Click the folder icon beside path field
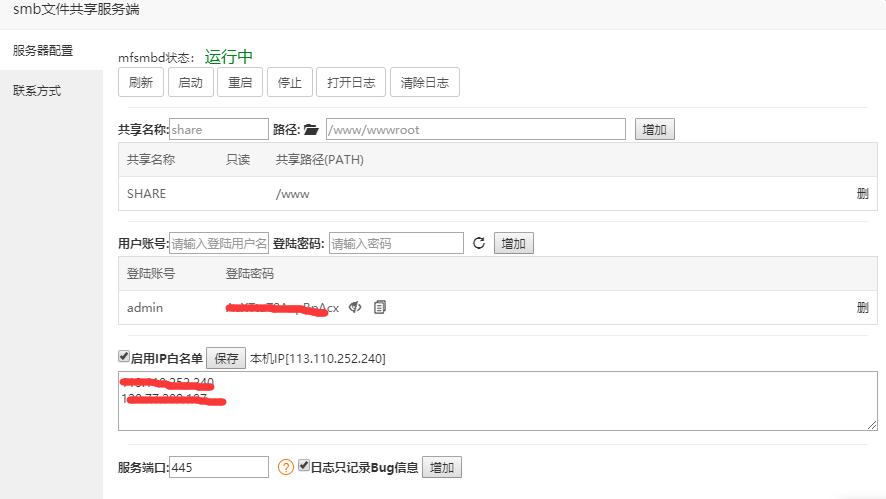Image resolution: width=886 pixels, height=499 pixels. pos(311,130)
